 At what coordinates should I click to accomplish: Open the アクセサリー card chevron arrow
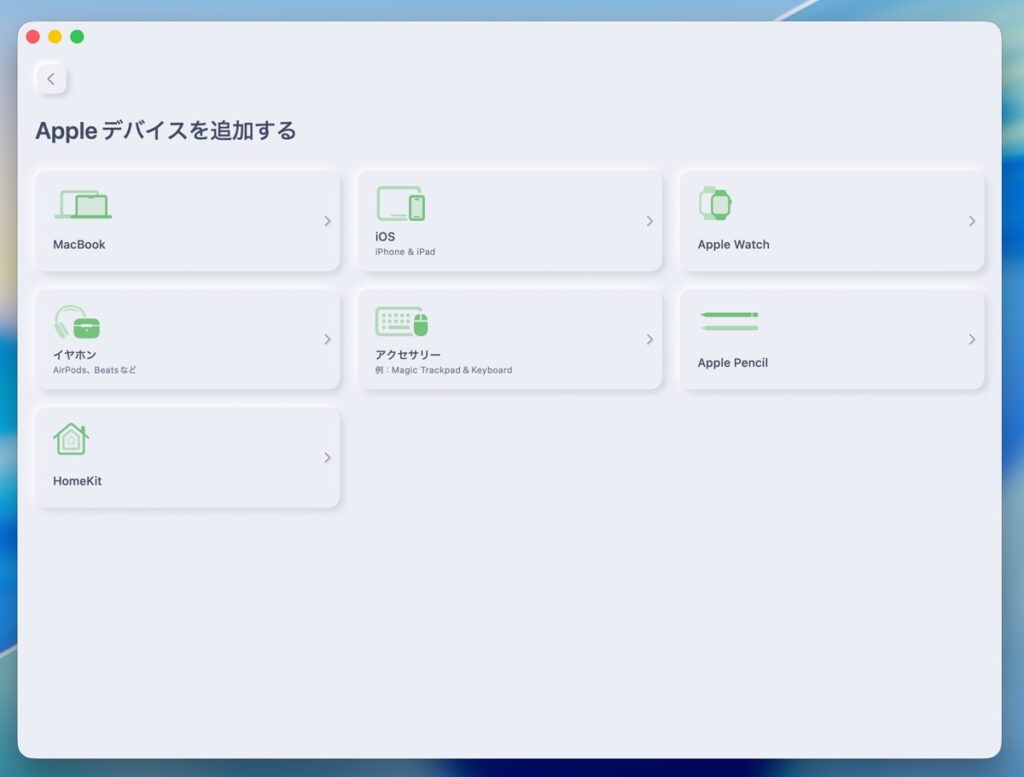[649, 339]
